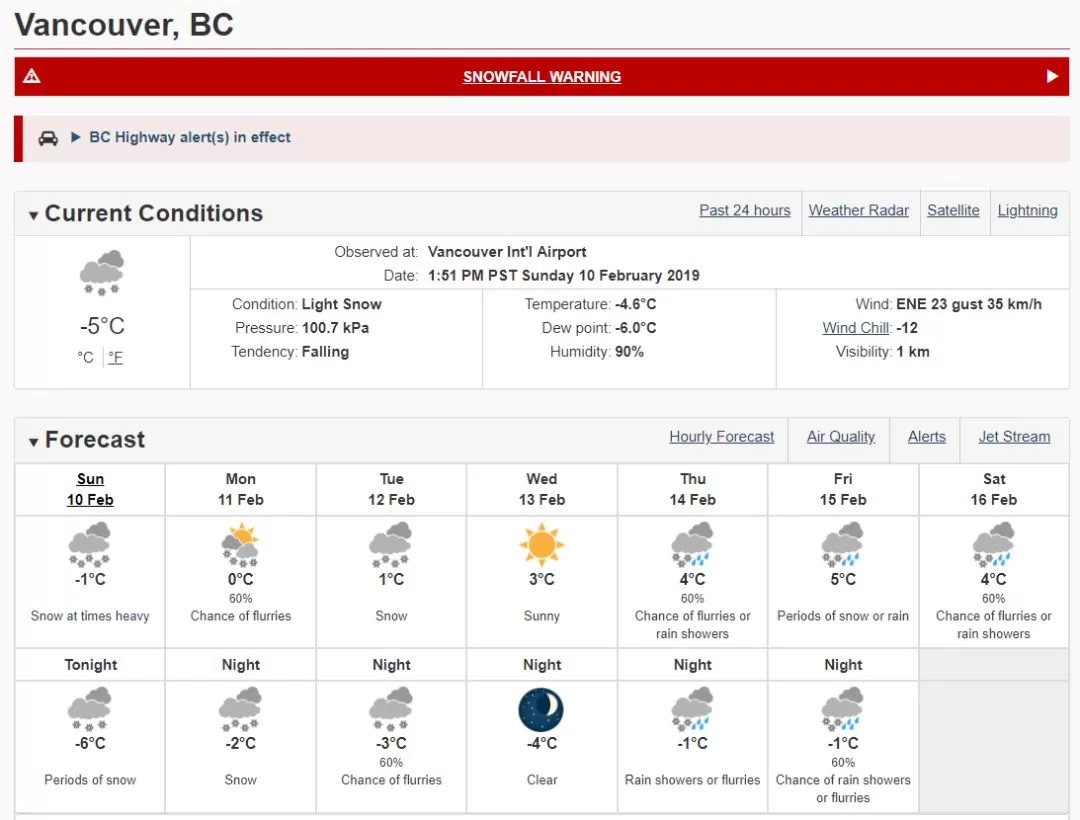Viewport: 1080px width, 820px height.
Task: Click the current conditions light snow icon
Action: (x=102, y=273)
